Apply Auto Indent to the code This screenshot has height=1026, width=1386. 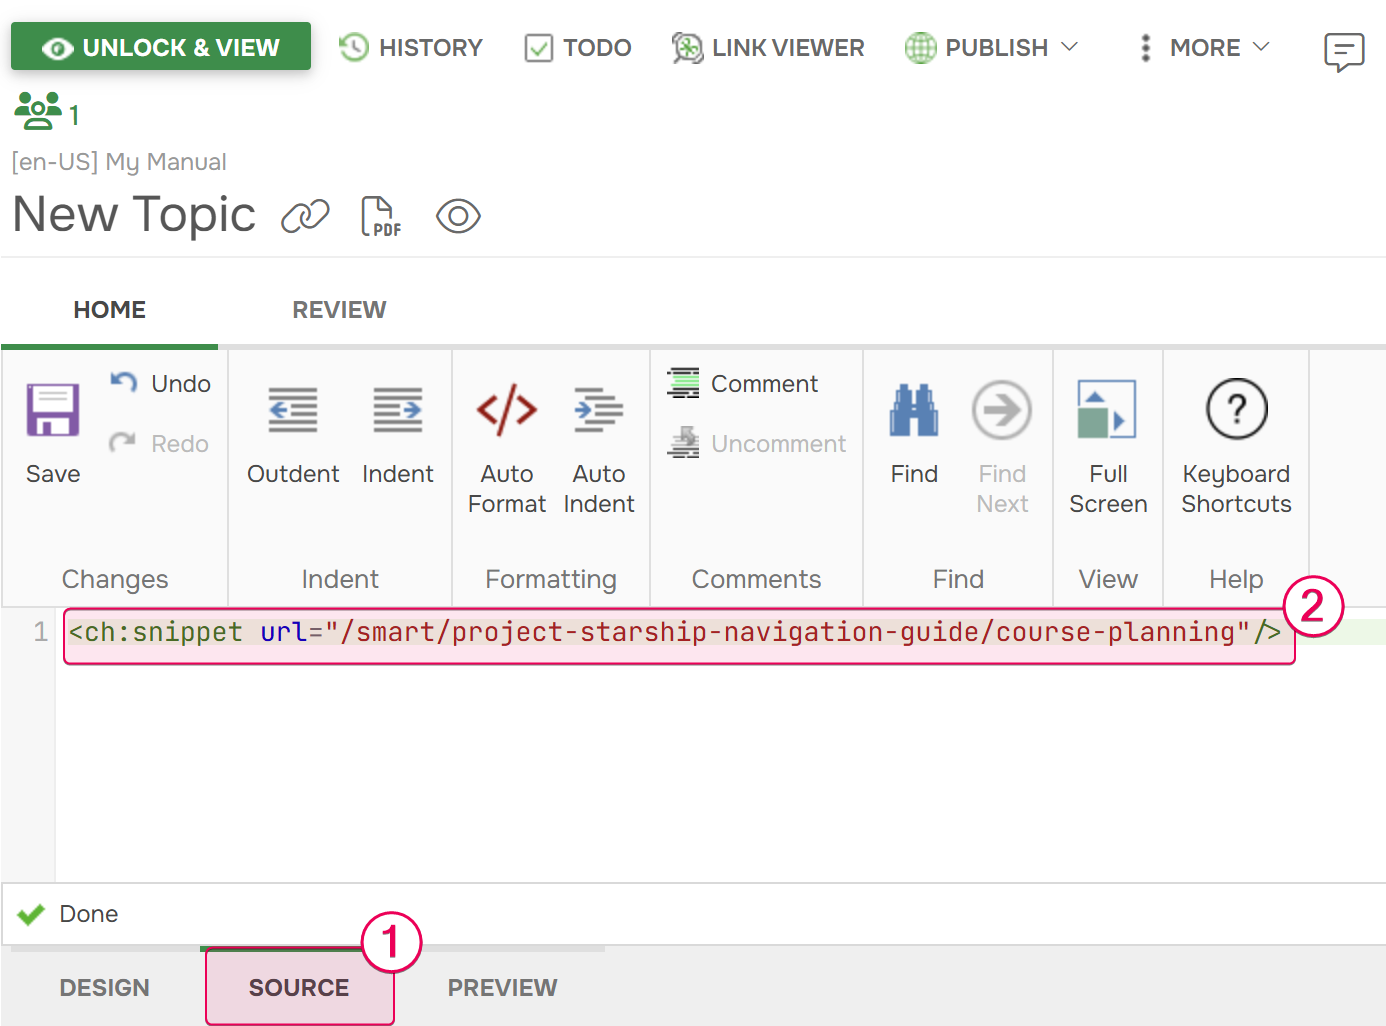pos(598,440)
